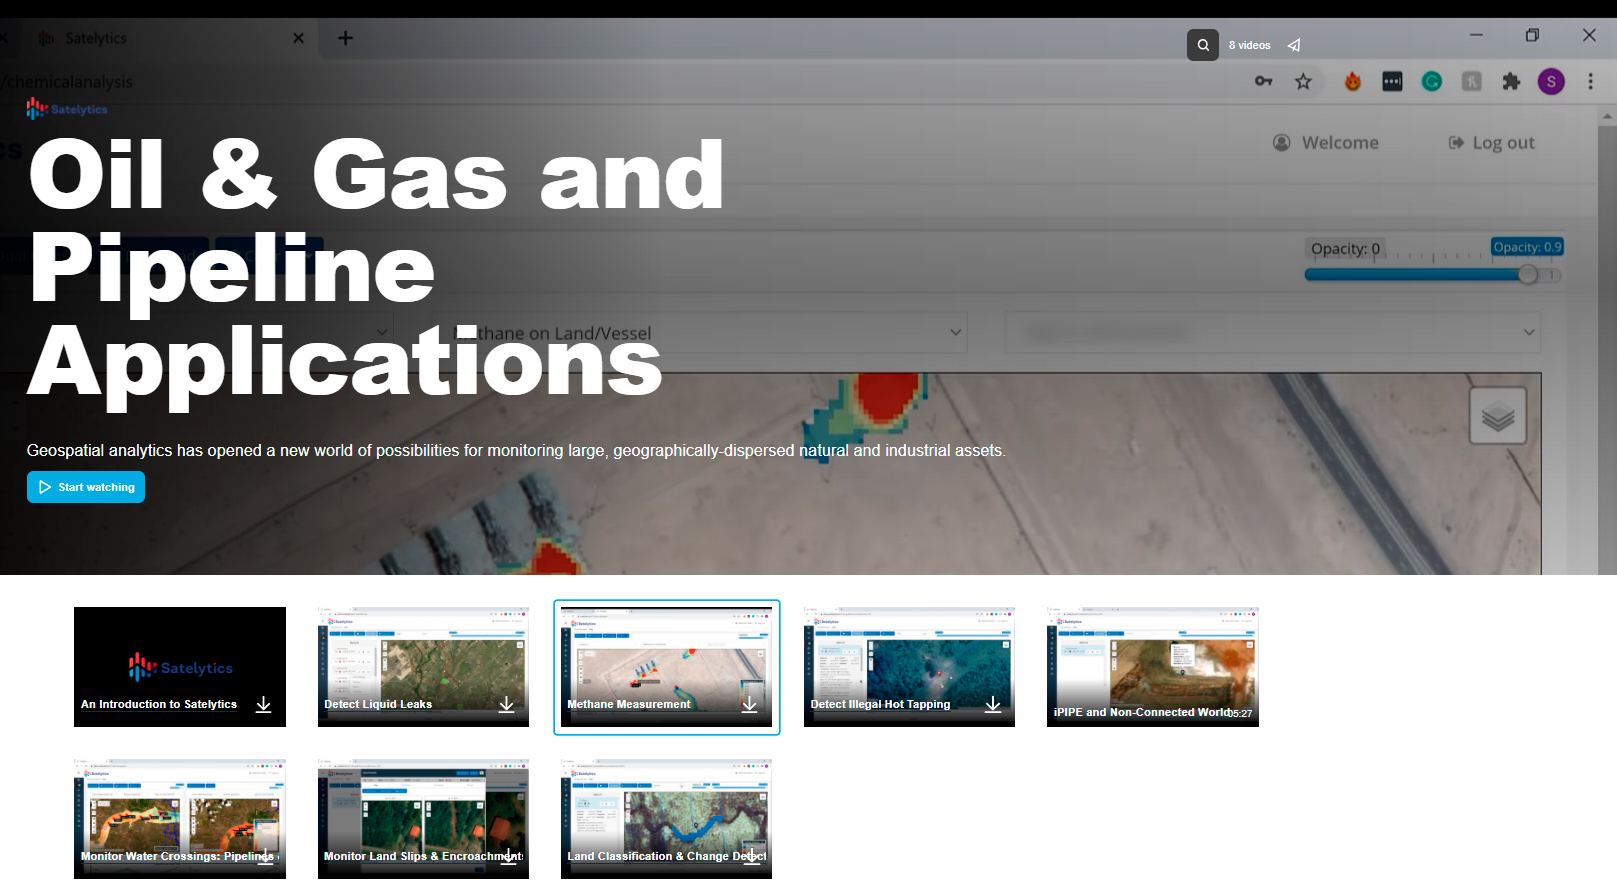
Task: Download Monitor Land Slips & Encroachments video
Action: (x=509, y=856)
